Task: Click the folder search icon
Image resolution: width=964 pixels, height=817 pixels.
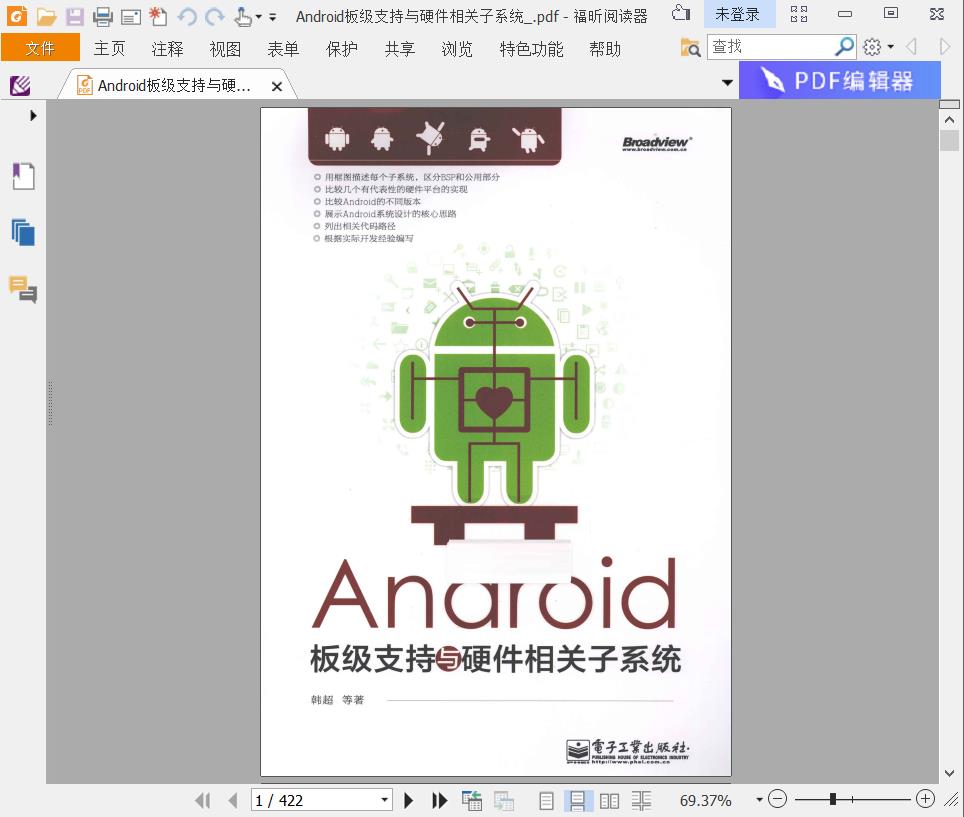Action: [x=690, y=47]
